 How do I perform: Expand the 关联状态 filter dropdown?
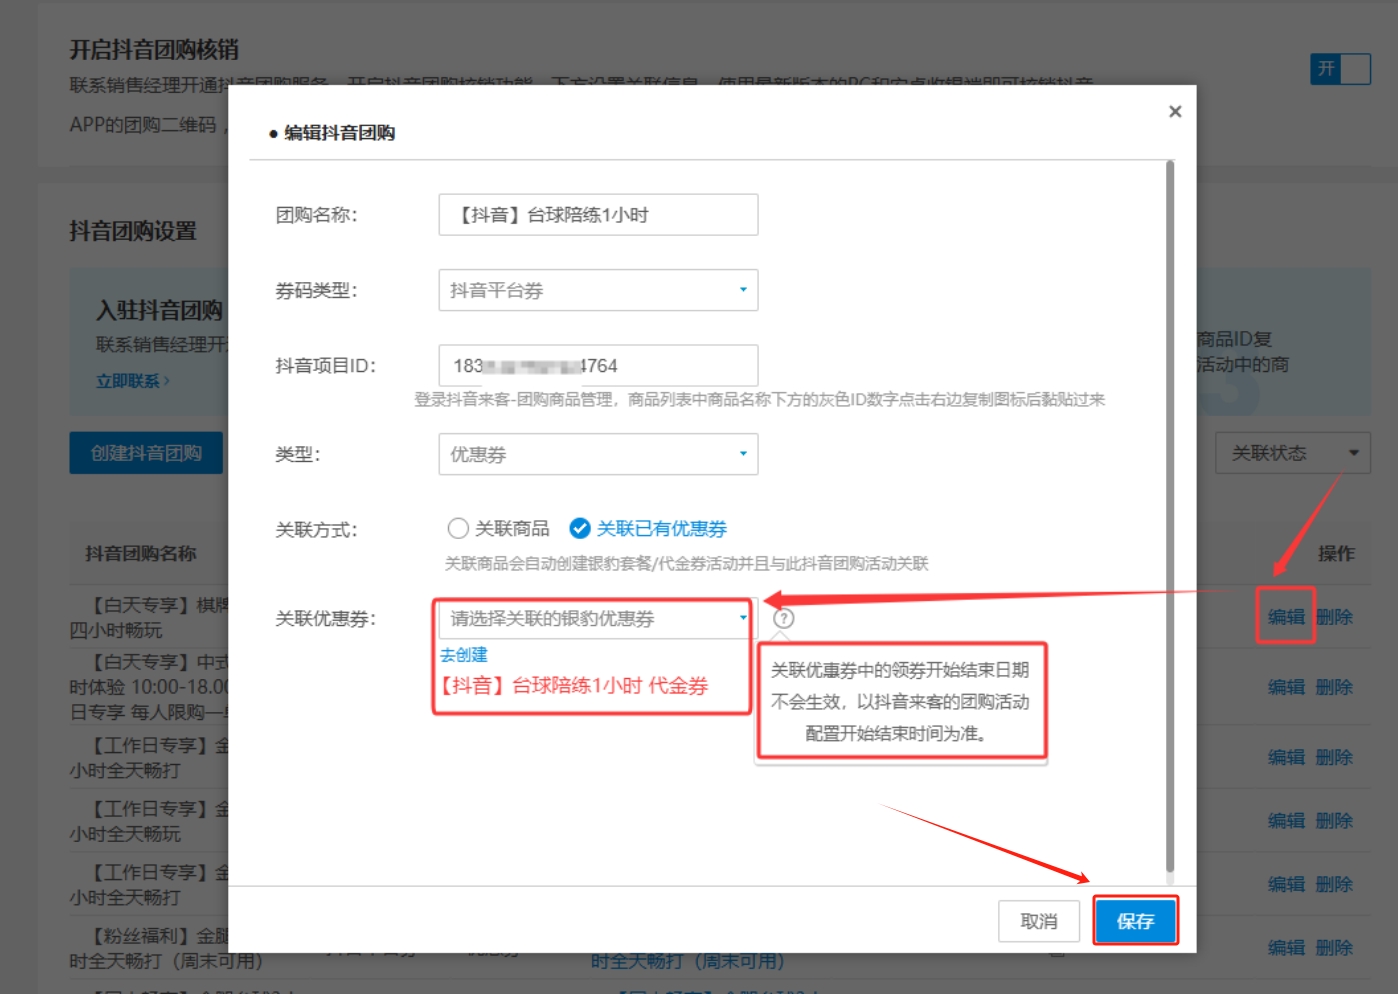(1292, 453)
